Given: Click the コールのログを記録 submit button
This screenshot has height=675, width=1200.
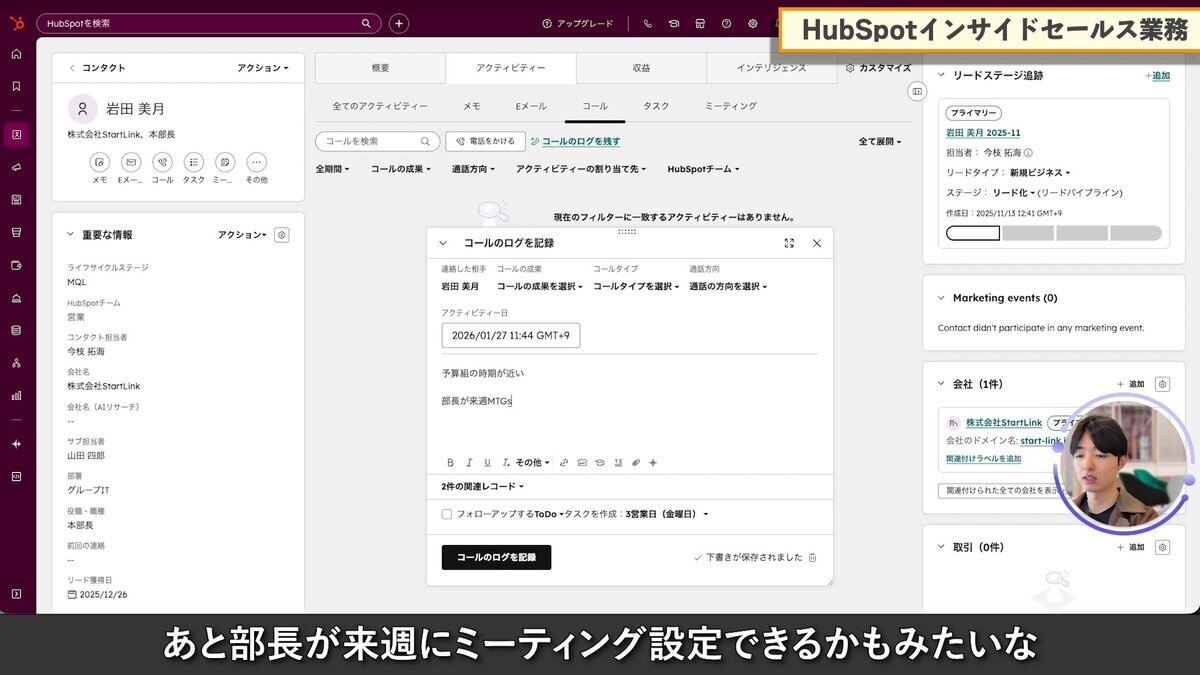Looking at the screenshot, I should click(496, 557).
